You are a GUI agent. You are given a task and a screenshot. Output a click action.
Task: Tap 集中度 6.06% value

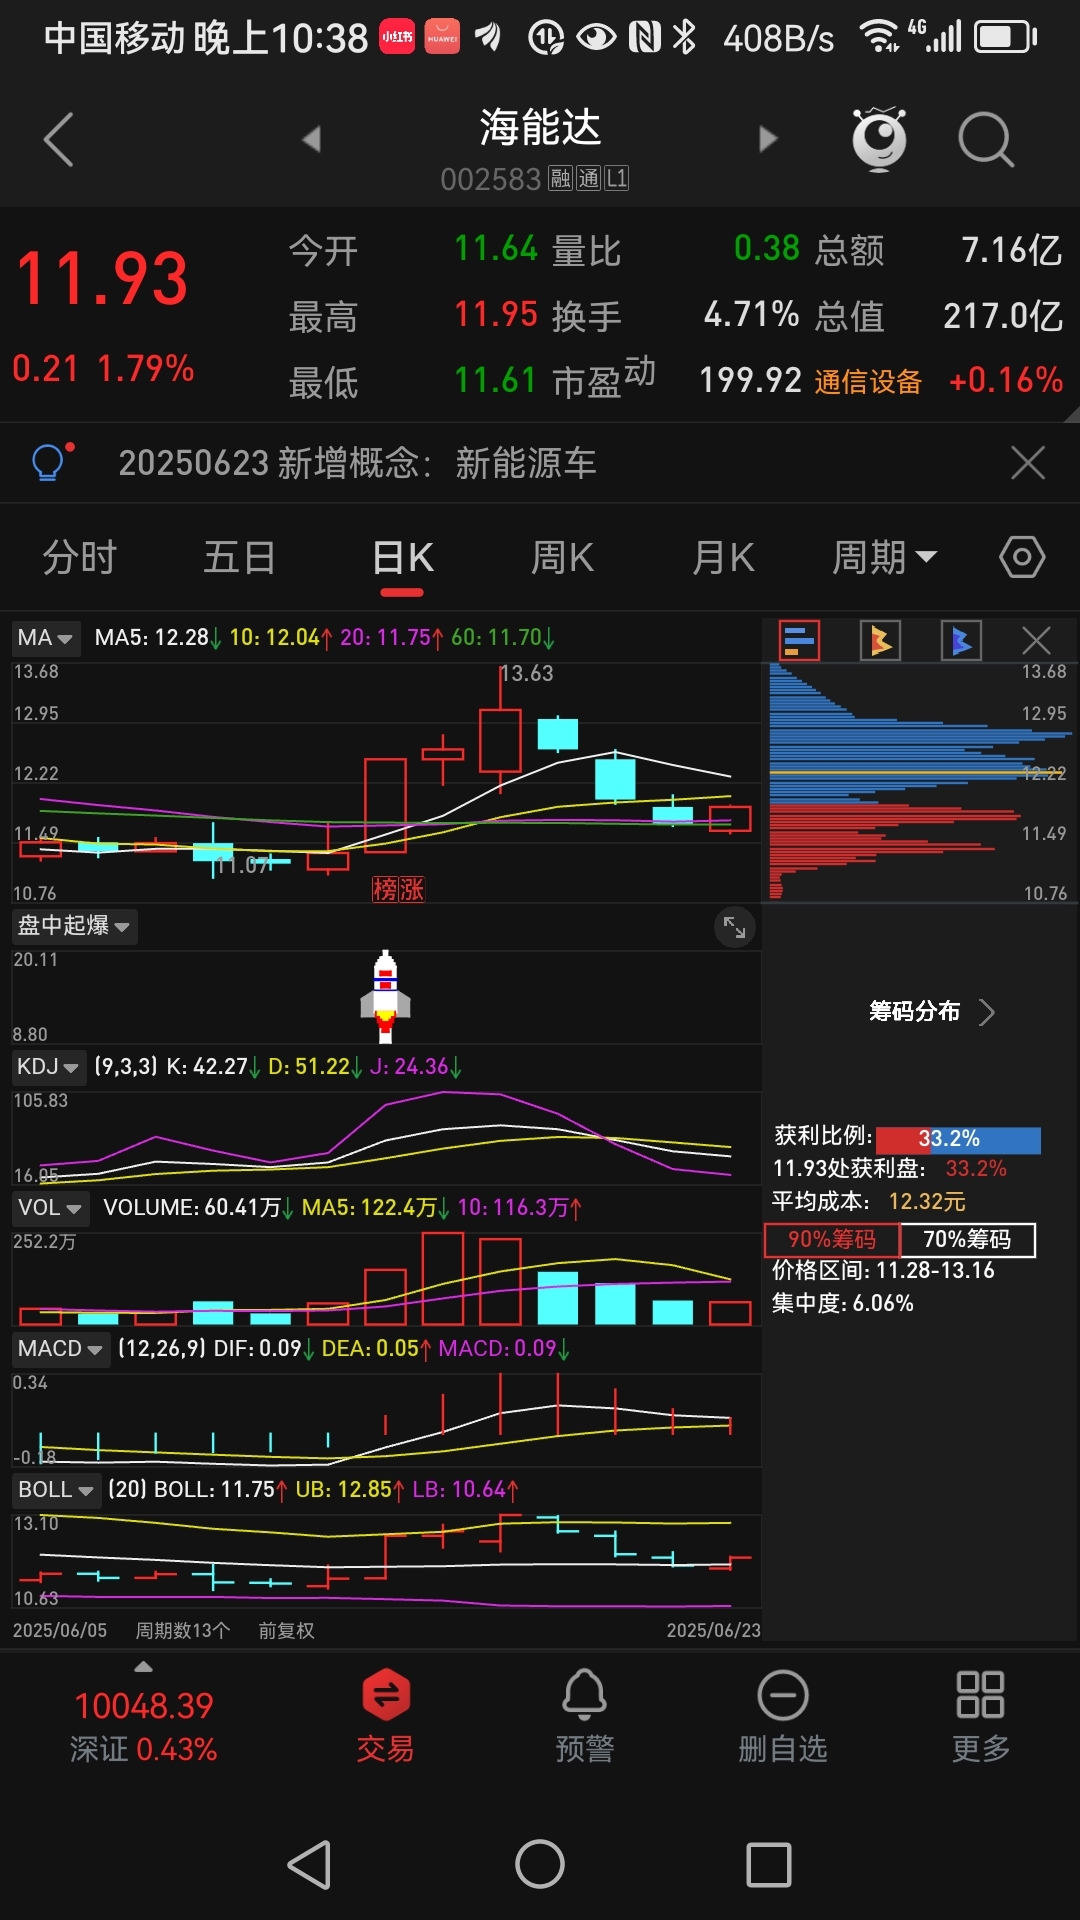tap(883, 1304)
